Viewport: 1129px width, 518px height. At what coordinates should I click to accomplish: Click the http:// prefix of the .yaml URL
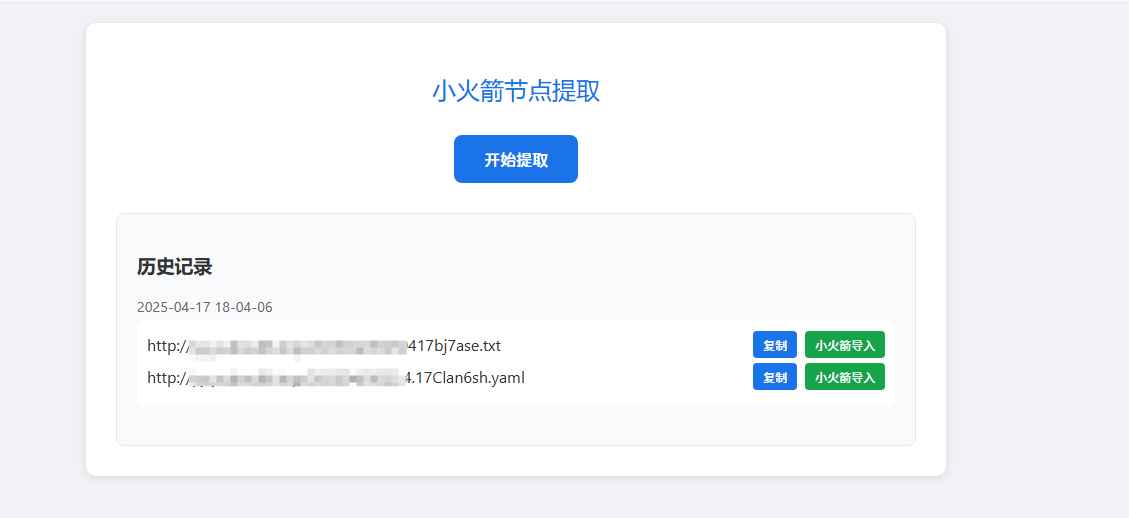[166, 378]
